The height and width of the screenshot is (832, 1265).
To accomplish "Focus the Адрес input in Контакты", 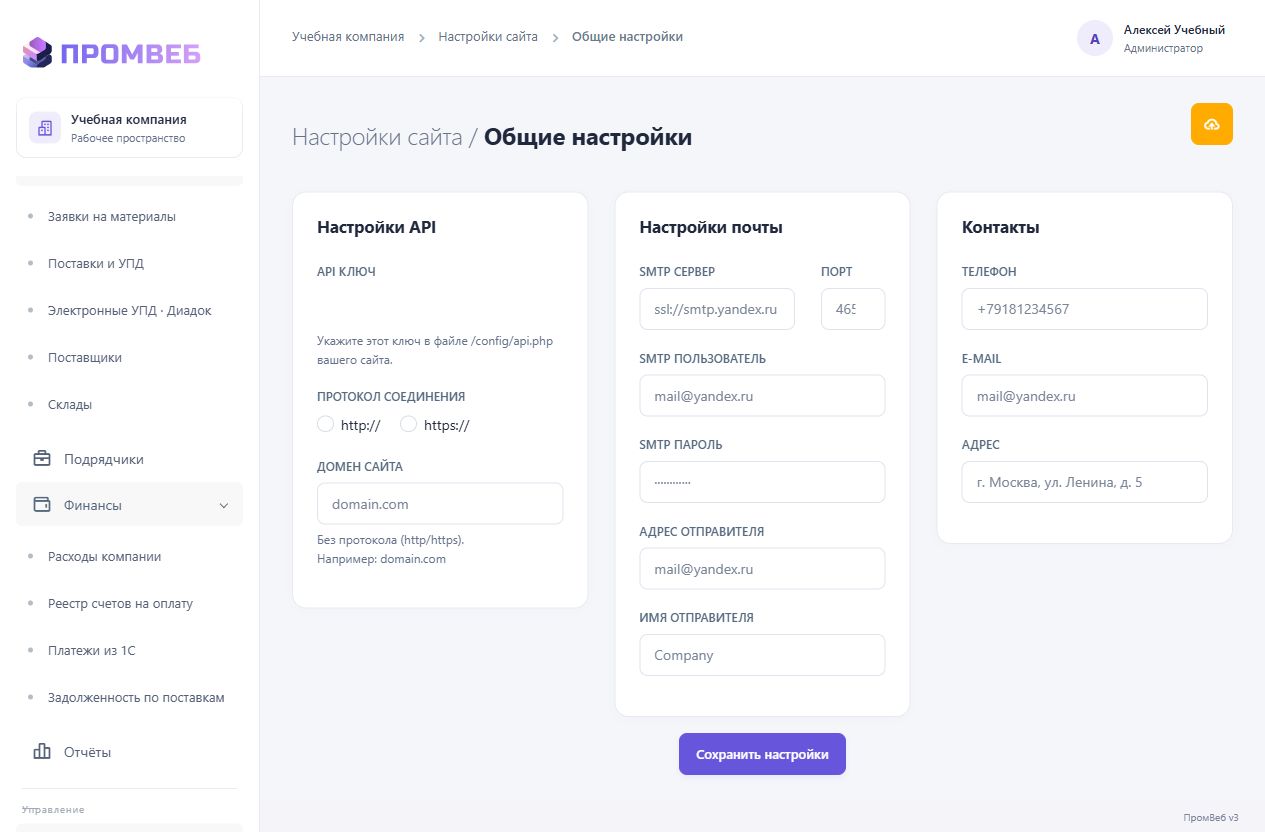I will click(x=1085, y=482).
